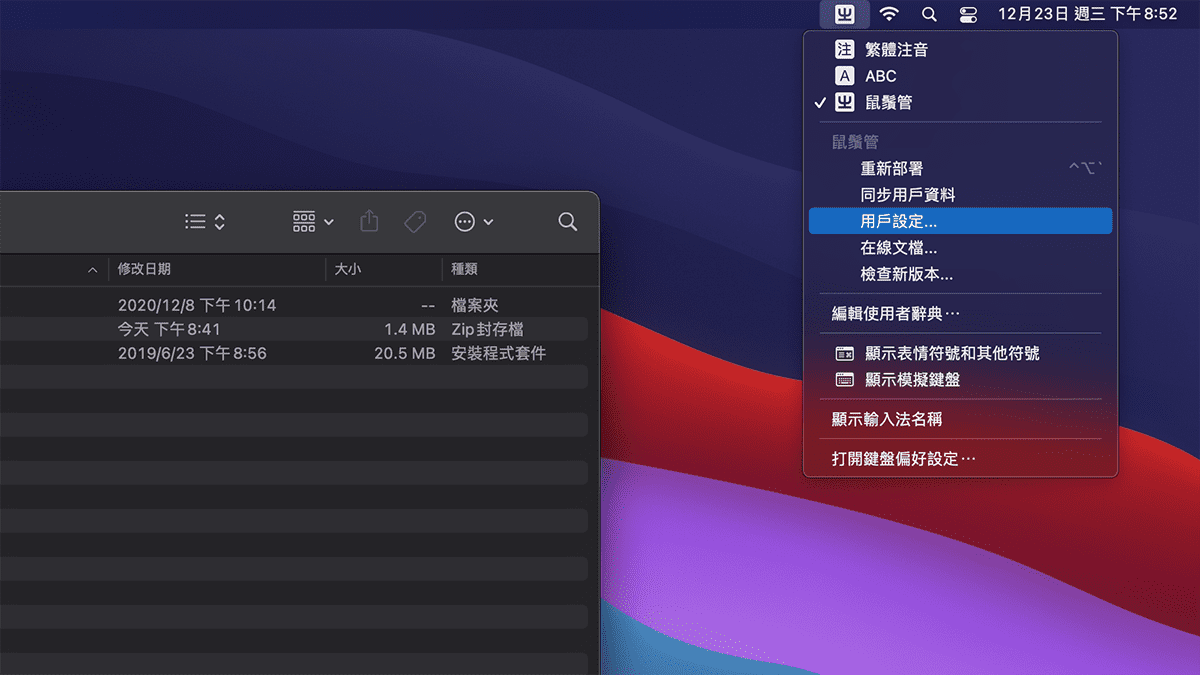Open the Wi-Fi status icon
1200x675 pixels.
(889, 14)
